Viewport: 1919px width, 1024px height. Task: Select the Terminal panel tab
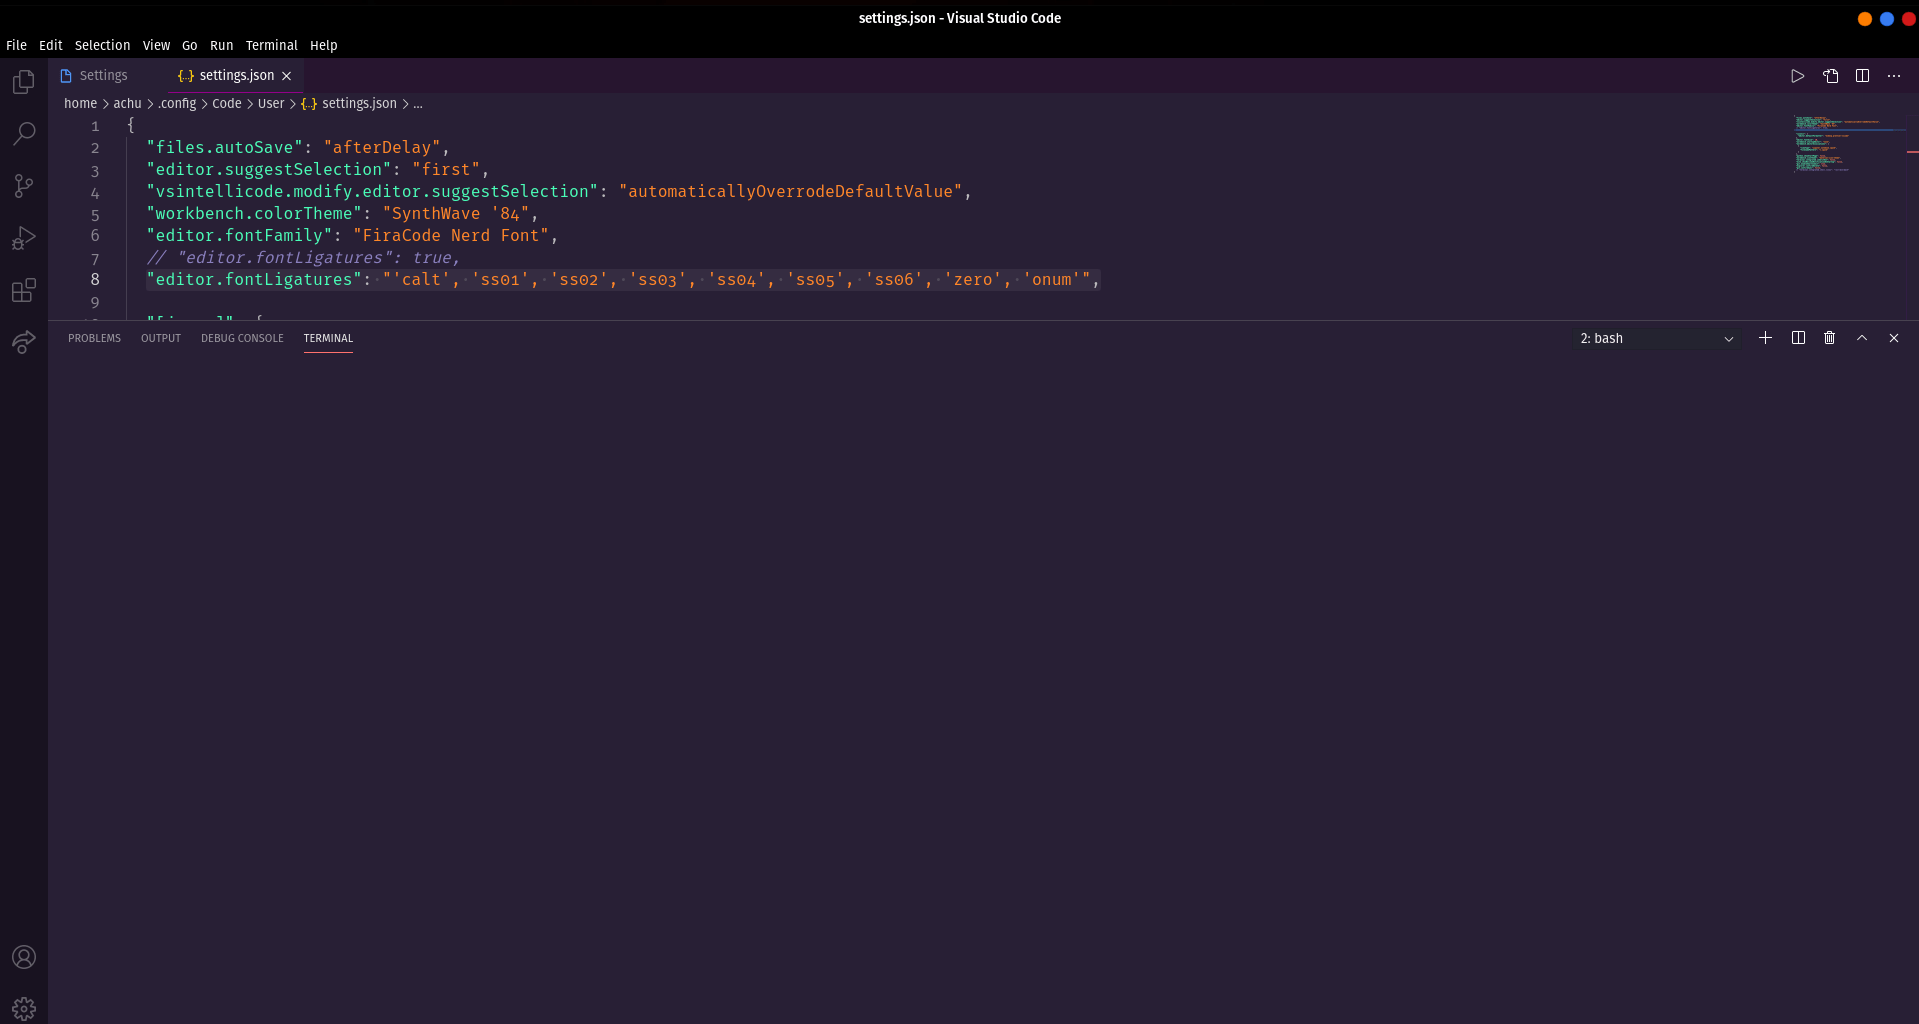[328, 338]
